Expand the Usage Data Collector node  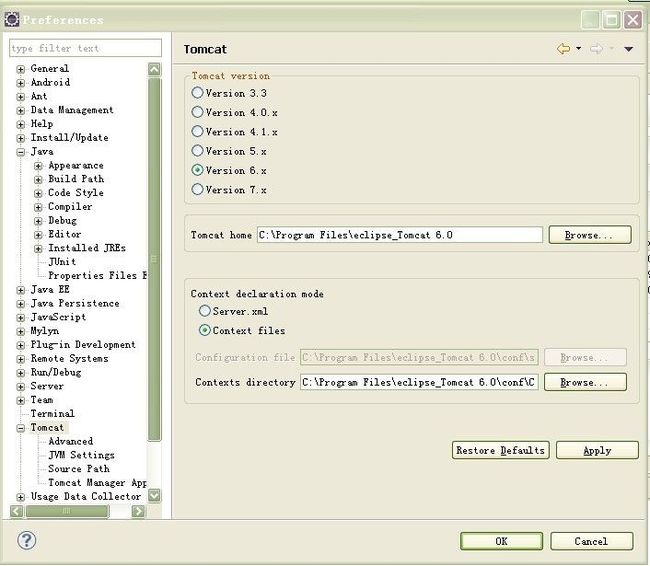coord(20,497)
